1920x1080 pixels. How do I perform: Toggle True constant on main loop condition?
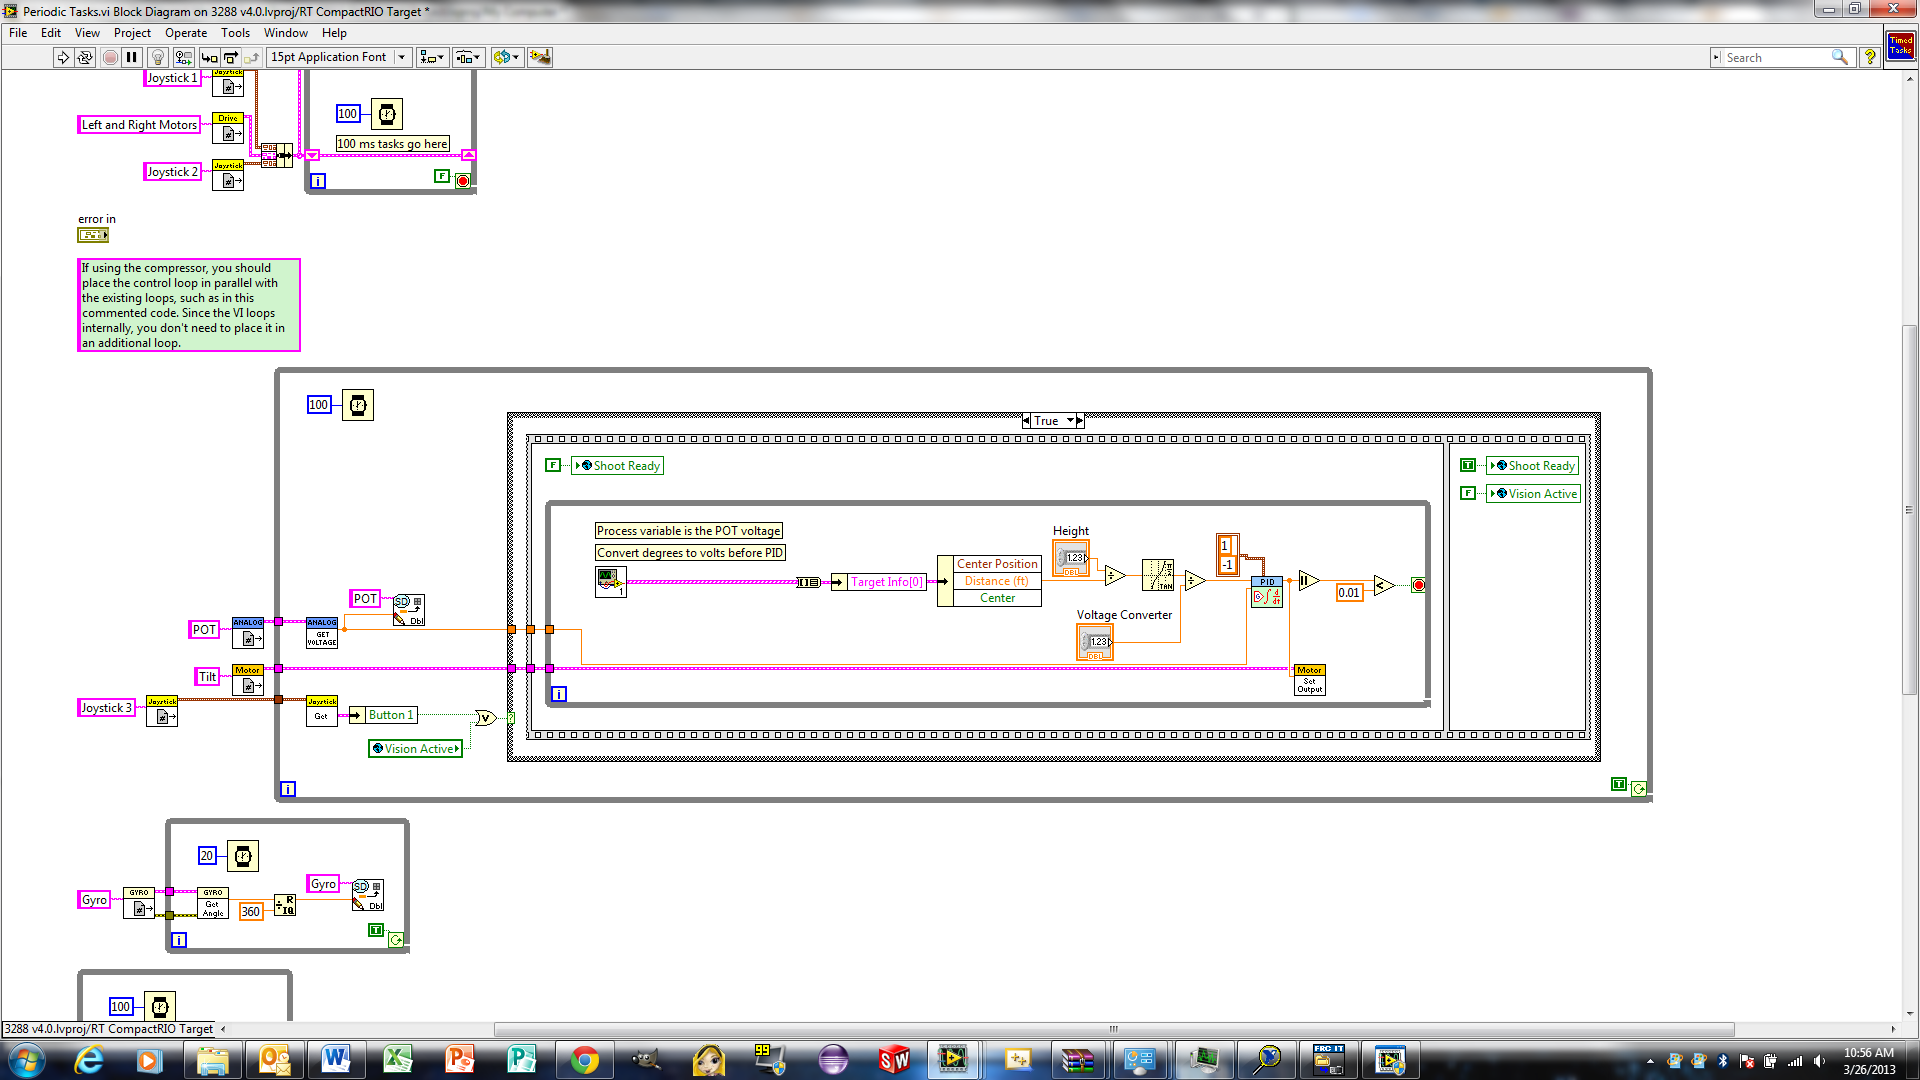click(1619, 784)
